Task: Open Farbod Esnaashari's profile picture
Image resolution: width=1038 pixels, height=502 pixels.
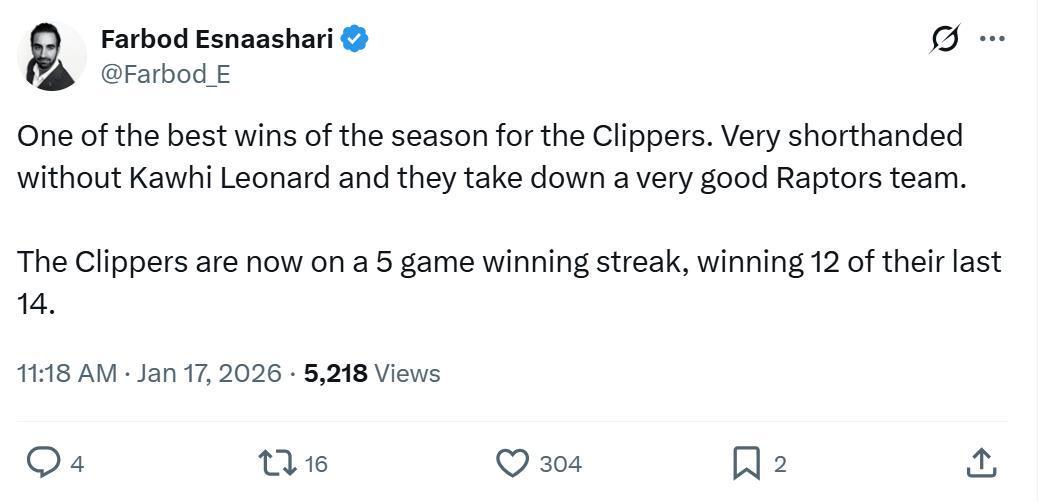Action: [x=52, y=56]
